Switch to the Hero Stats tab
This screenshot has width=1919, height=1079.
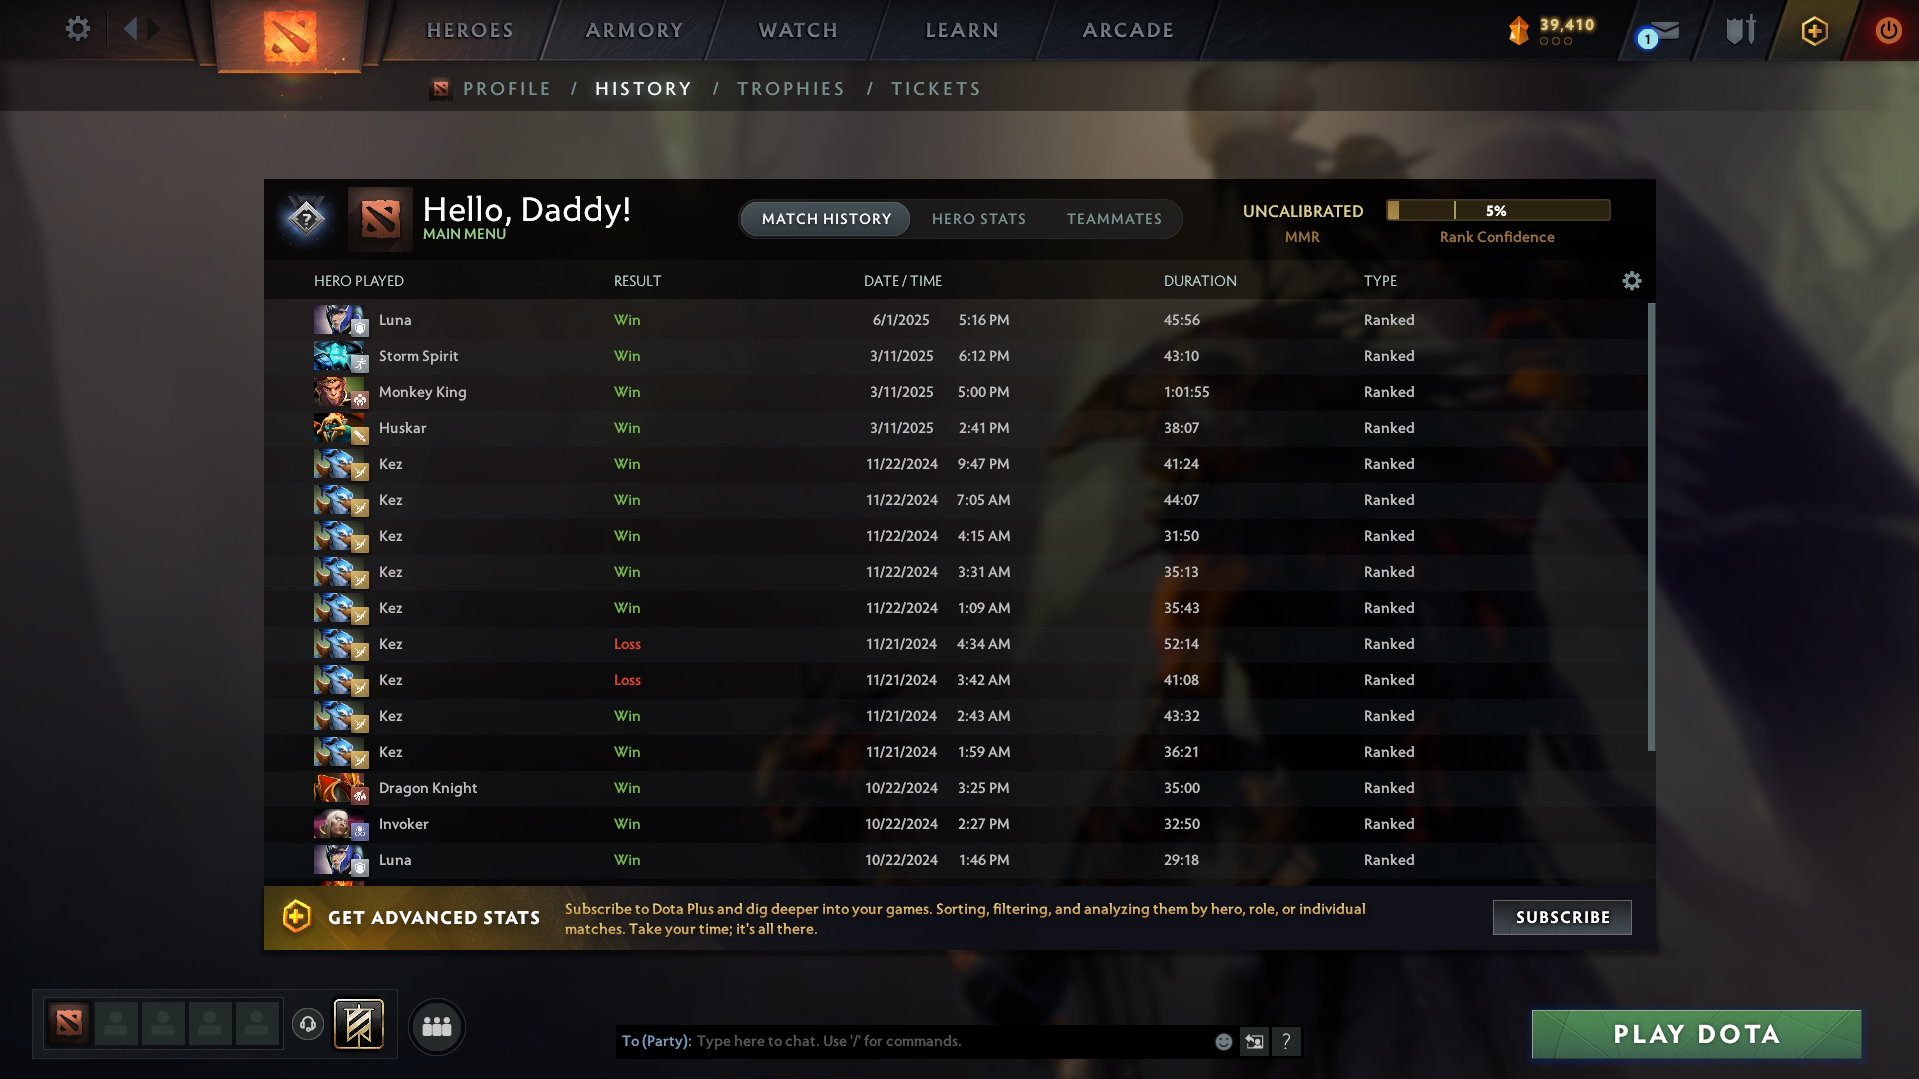[979, 219]
